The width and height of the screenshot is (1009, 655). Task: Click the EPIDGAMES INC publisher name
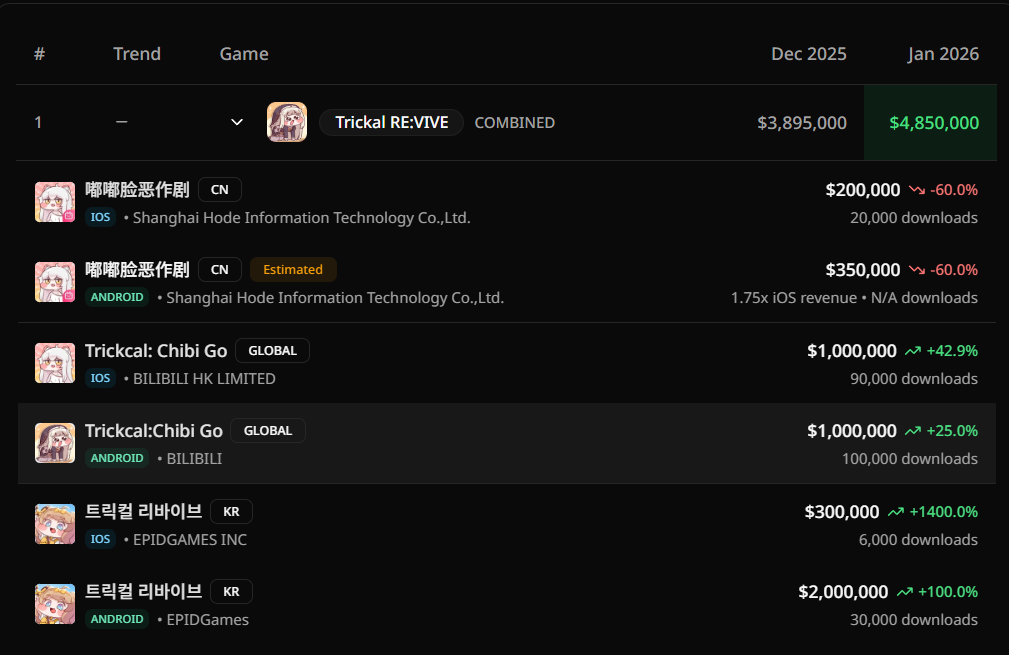tap(190, 539)
